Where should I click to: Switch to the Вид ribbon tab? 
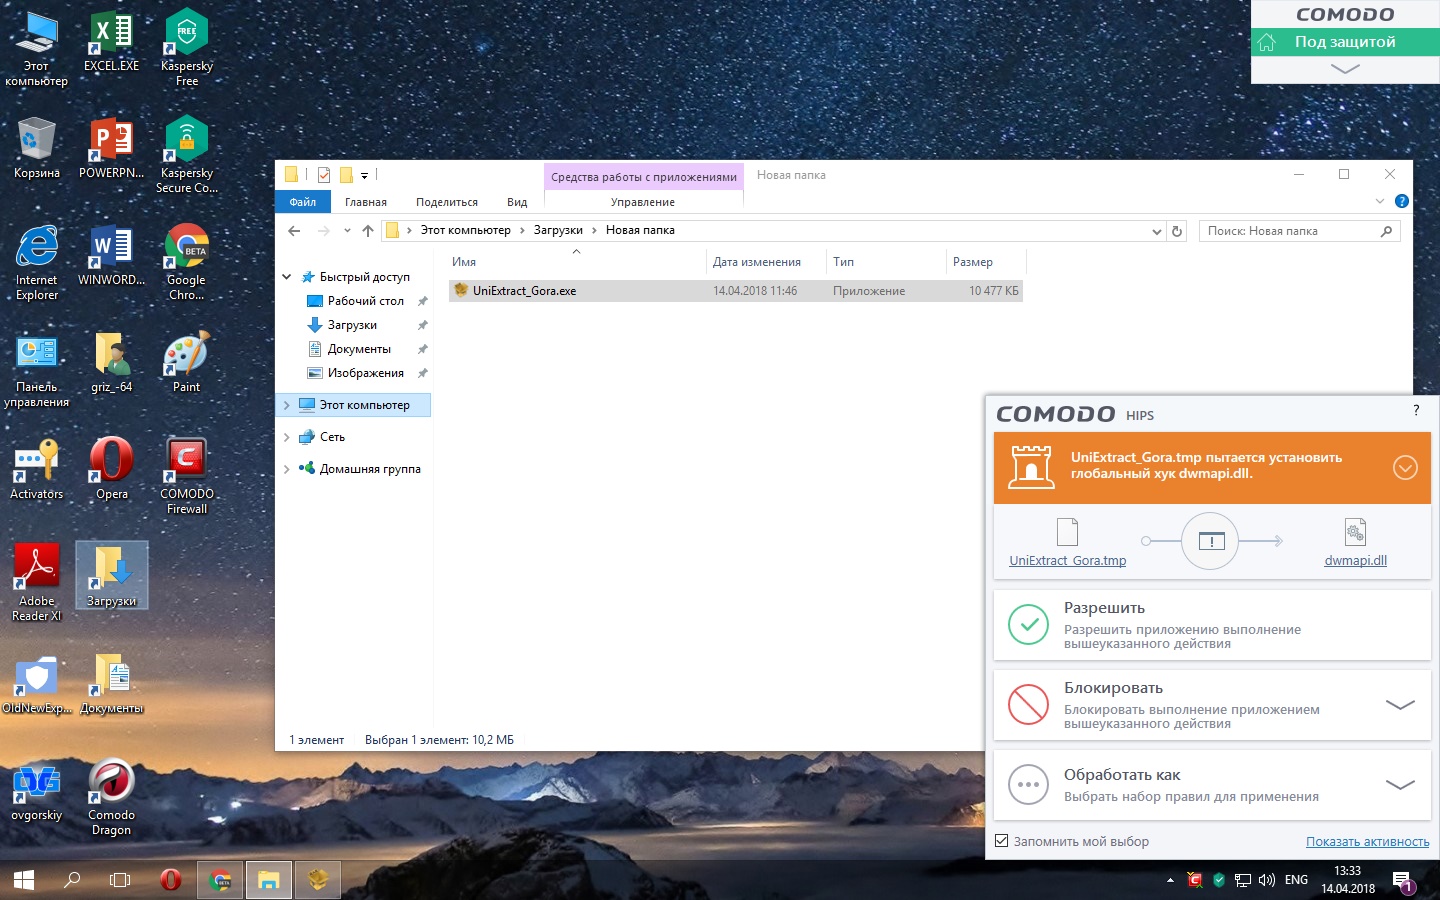tap(517, 202)
